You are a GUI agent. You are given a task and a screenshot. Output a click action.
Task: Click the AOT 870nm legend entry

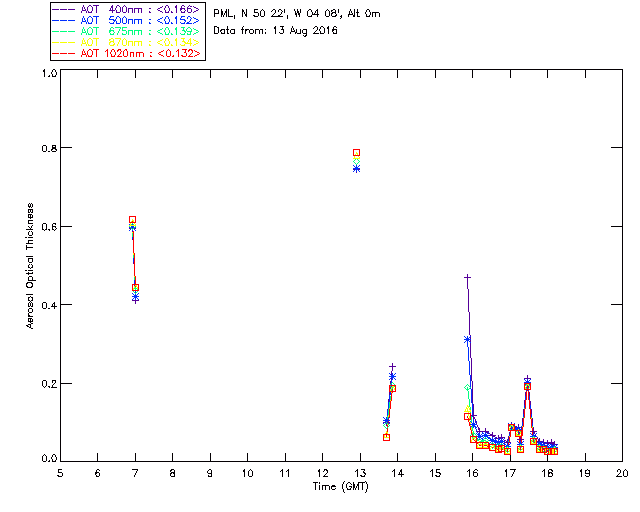127,42
